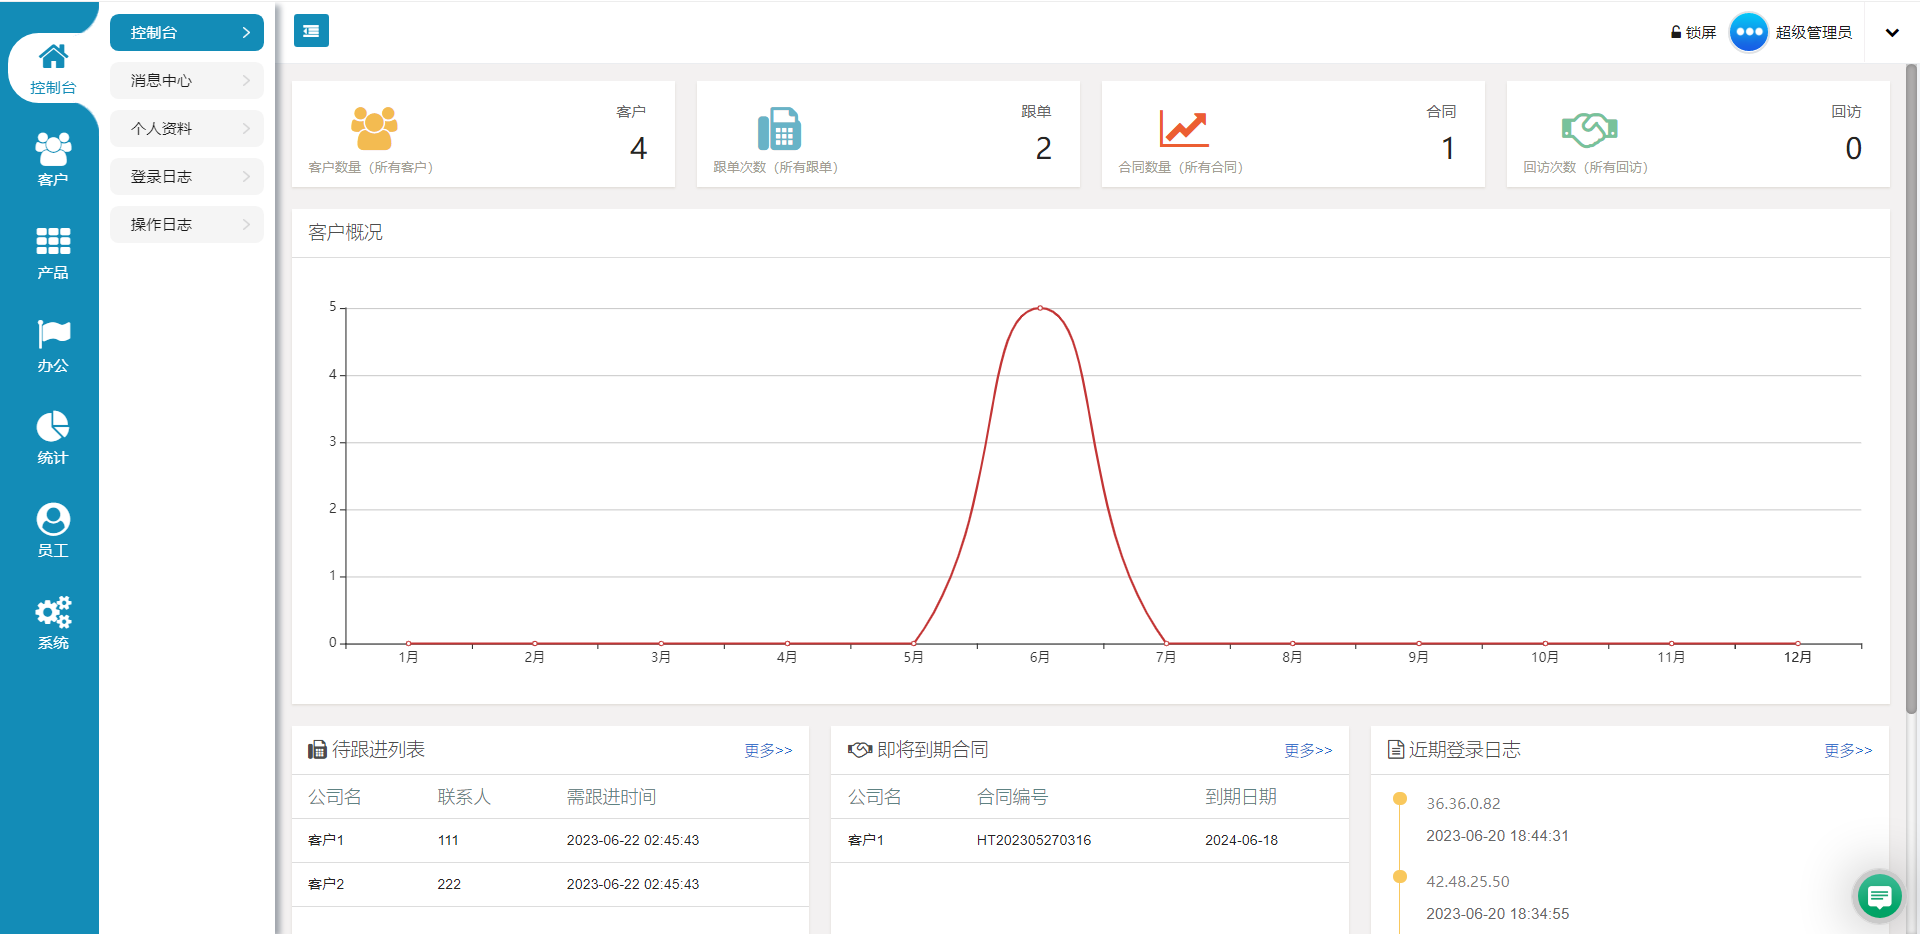Click login time 2023-06-20 18:44:31
The width and height of the screenshot is (1920, 934).
tap(1497, 836)
